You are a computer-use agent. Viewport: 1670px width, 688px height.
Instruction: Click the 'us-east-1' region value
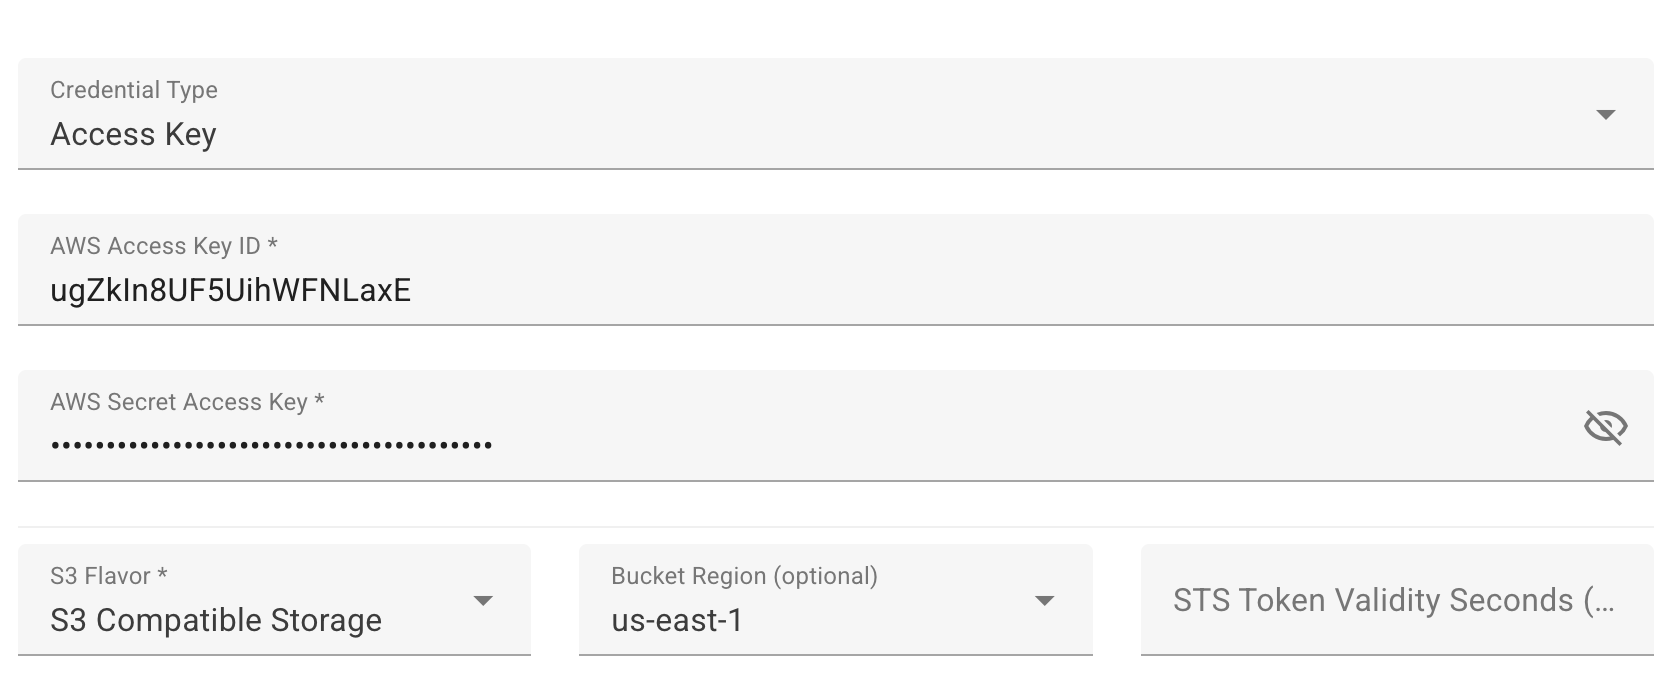(677, 621)
